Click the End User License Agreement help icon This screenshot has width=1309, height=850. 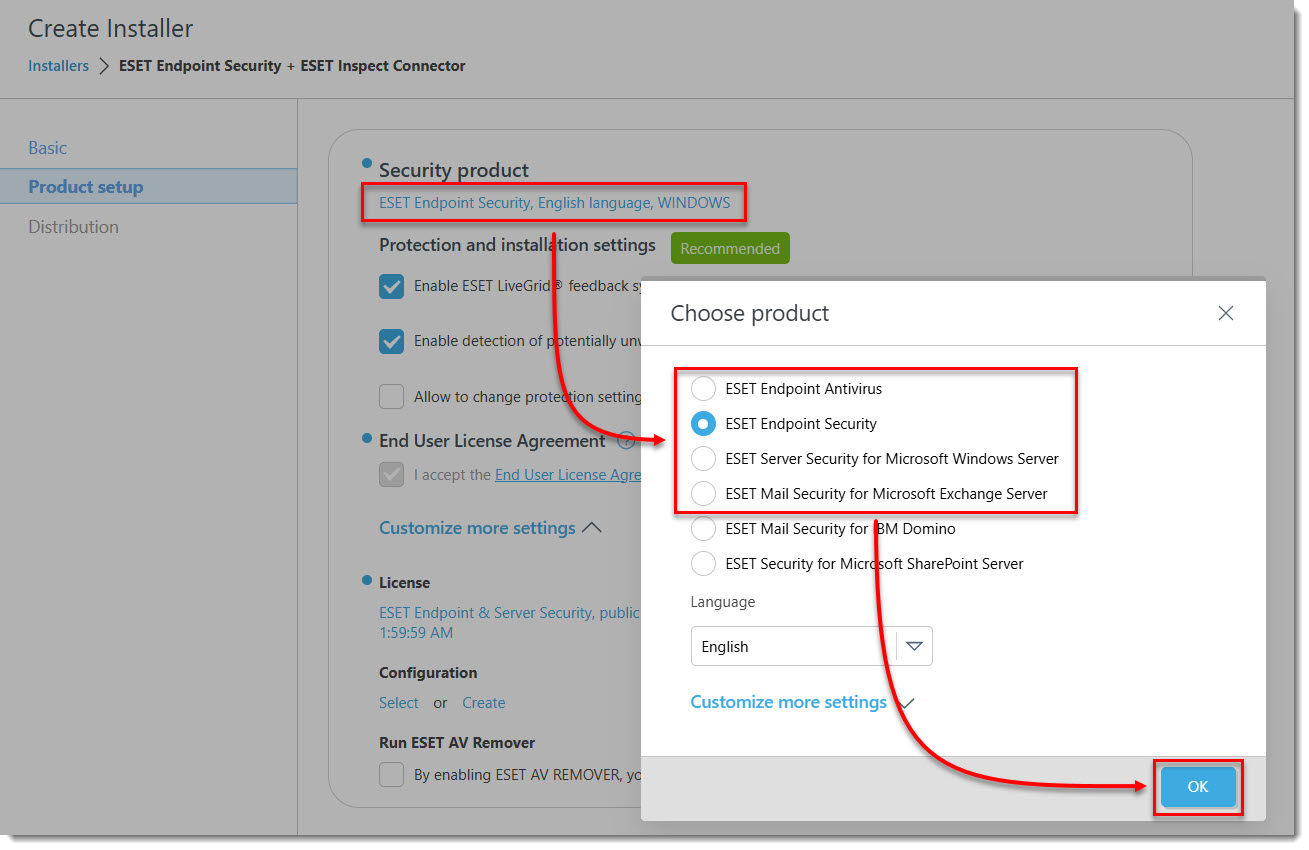tap(627, 441)
